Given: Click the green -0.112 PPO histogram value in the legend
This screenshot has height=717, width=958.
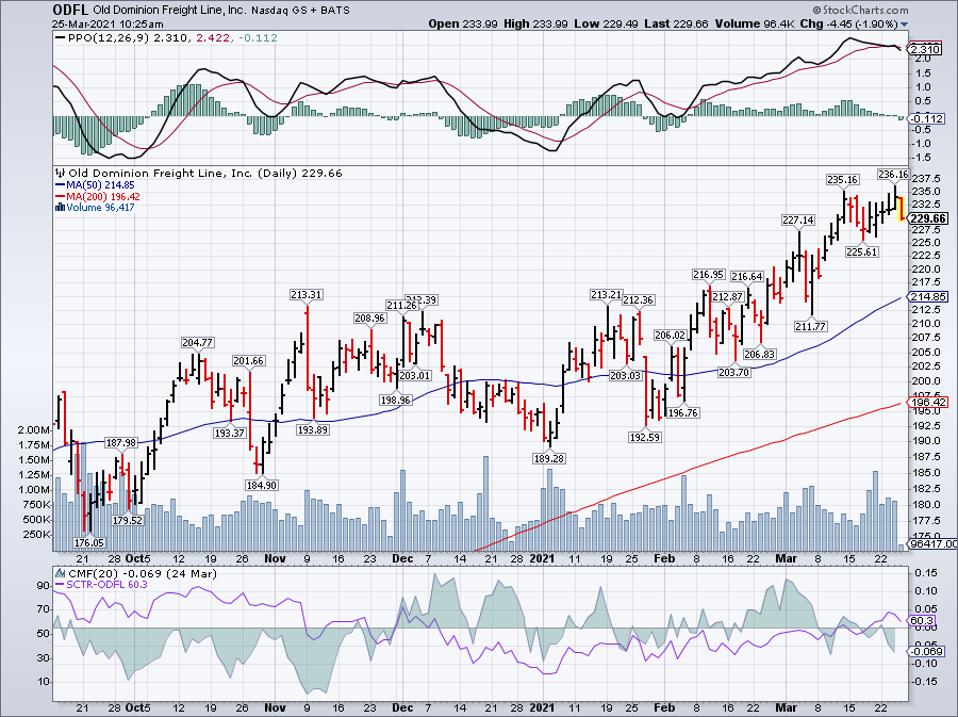Looking at the screenshot, I should coord(257,38).
